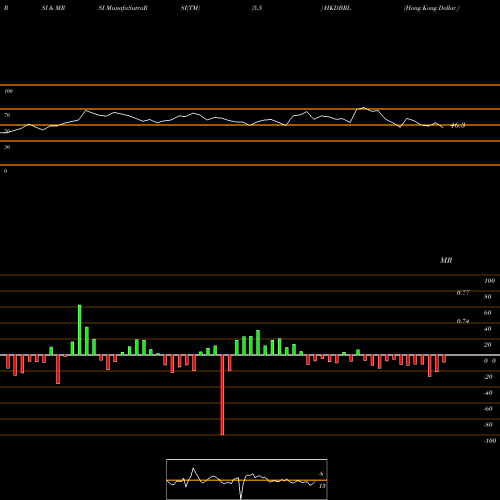Click the 30 level label on RSI axis
The width and height of the screenshot is (500, 500).
tap(7, 147)
